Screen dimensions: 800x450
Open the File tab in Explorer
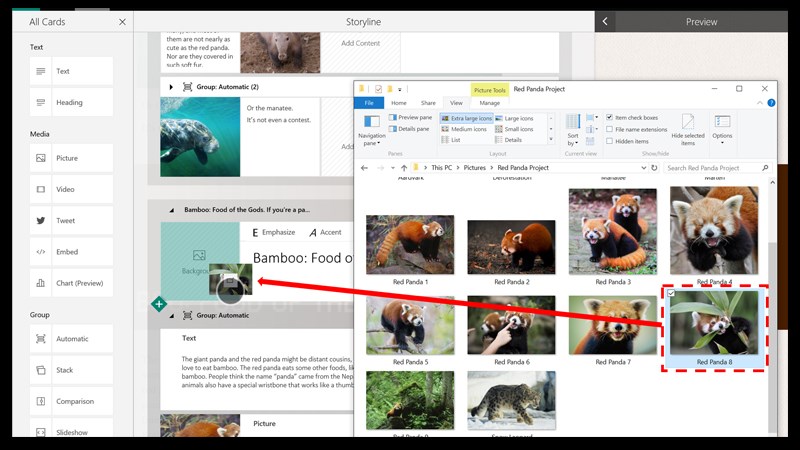pyautogui.click(x=369, y=103)
